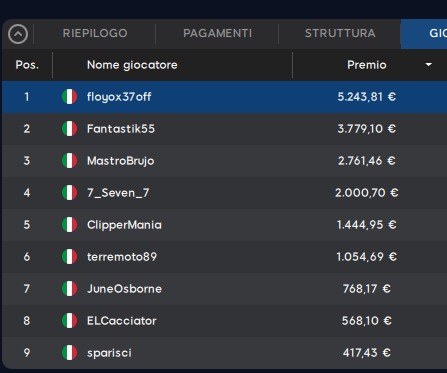The height and width of the screenshot is (373, 447).
Task: Switch to the RIEPILOGO tab
Action: 95,33
